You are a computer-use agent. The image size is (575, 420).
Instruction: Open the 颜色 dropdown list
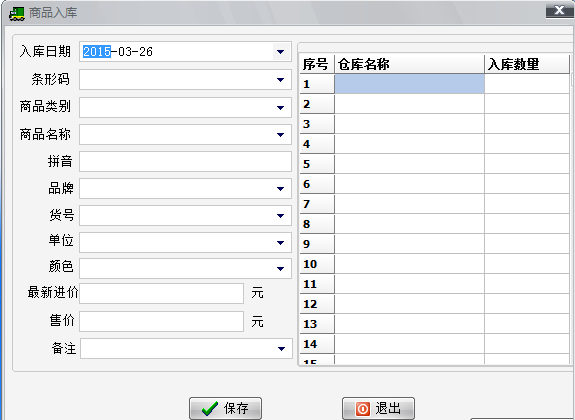click(281, 269)
